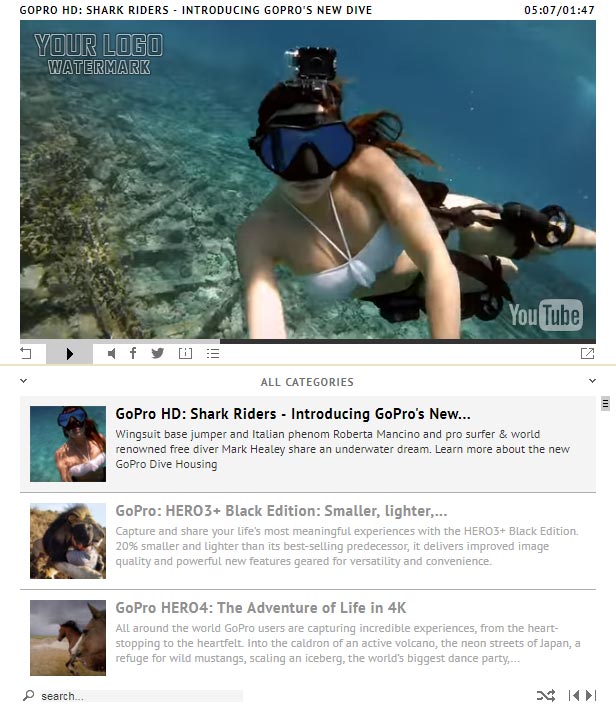This screenshot has height=706, width=616.
Task: Click the replay/loop icon in the control bar
Action: (x=27, y=353)
